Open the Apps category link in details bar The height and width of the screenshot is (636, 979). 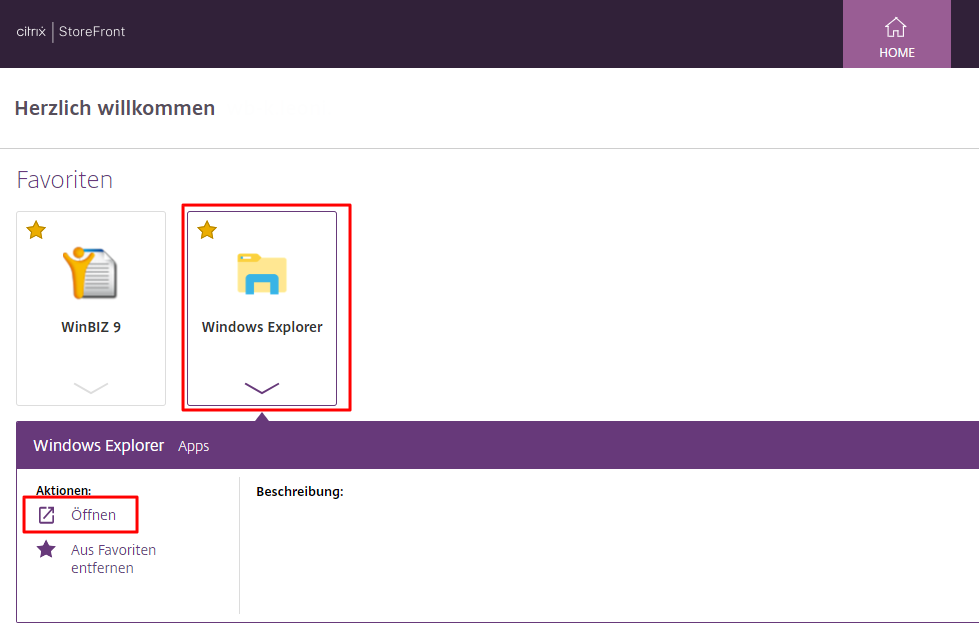pyautogui.click(x=193, y=446)
